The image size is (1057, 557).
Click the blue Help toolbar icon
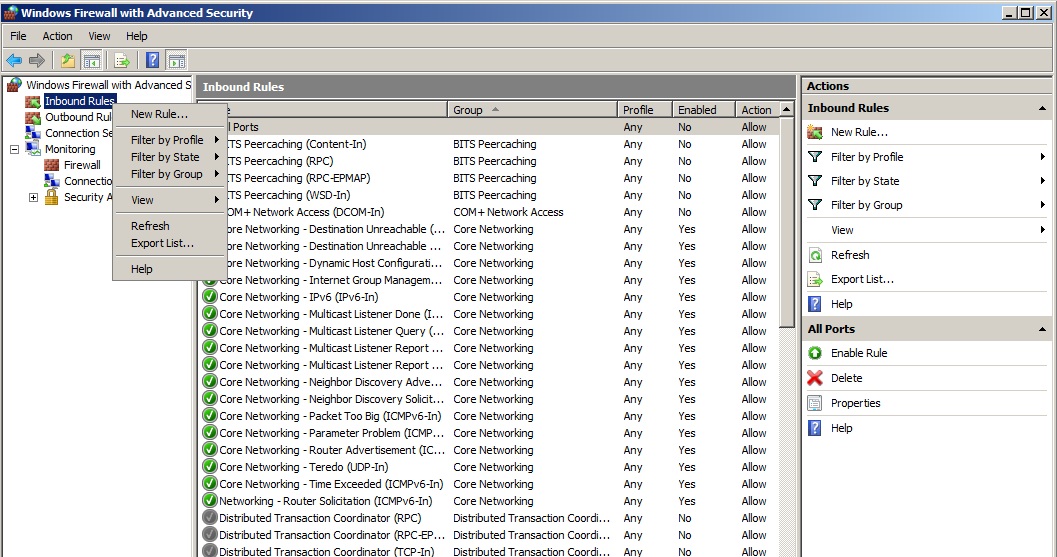(153, 61)
